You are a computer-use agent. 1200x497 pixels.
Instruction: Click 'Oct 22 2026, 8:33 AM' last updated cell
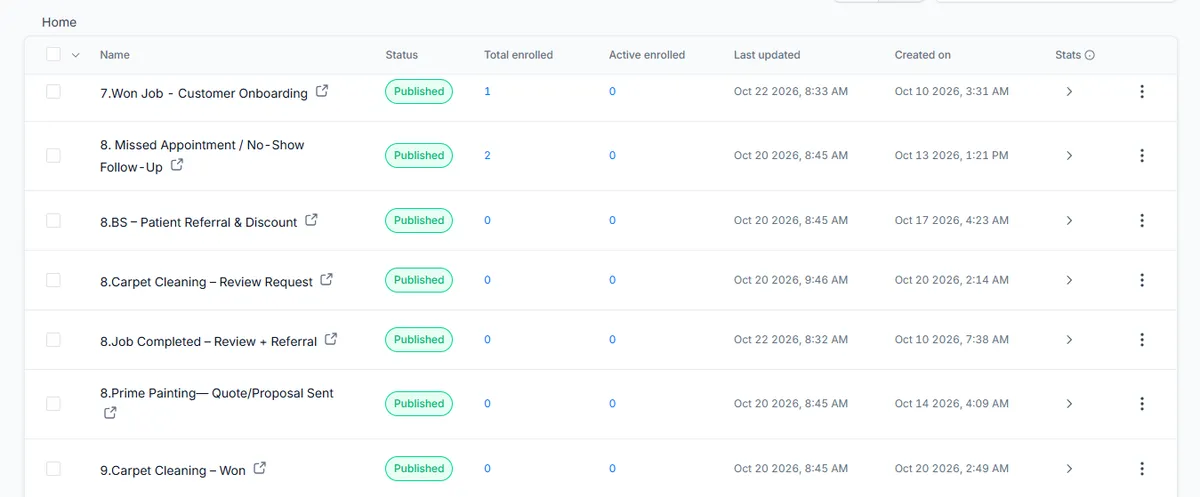pos(791,91)
